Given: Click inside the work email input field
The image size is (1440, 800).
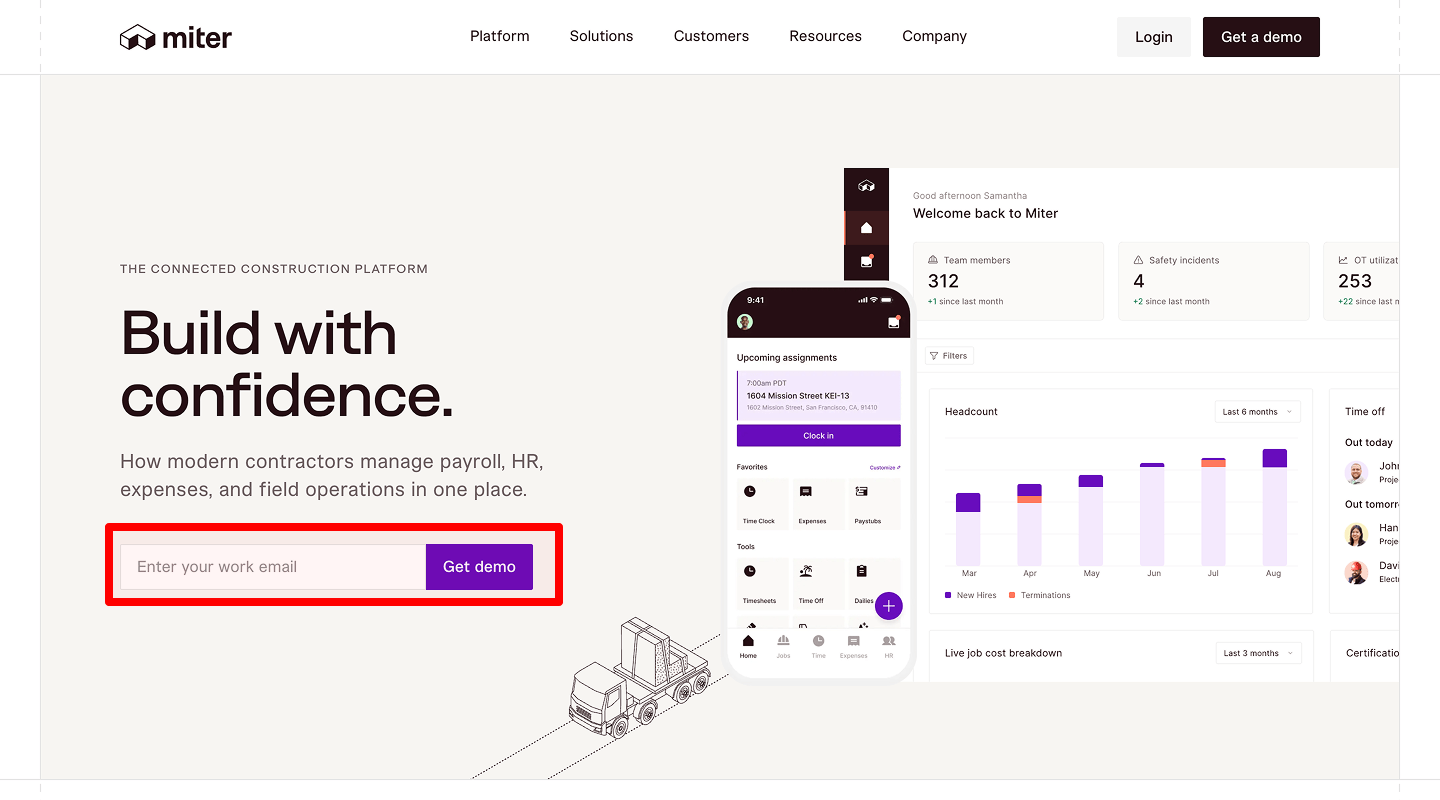Looking at the screenshot, I should coord(272,566).
